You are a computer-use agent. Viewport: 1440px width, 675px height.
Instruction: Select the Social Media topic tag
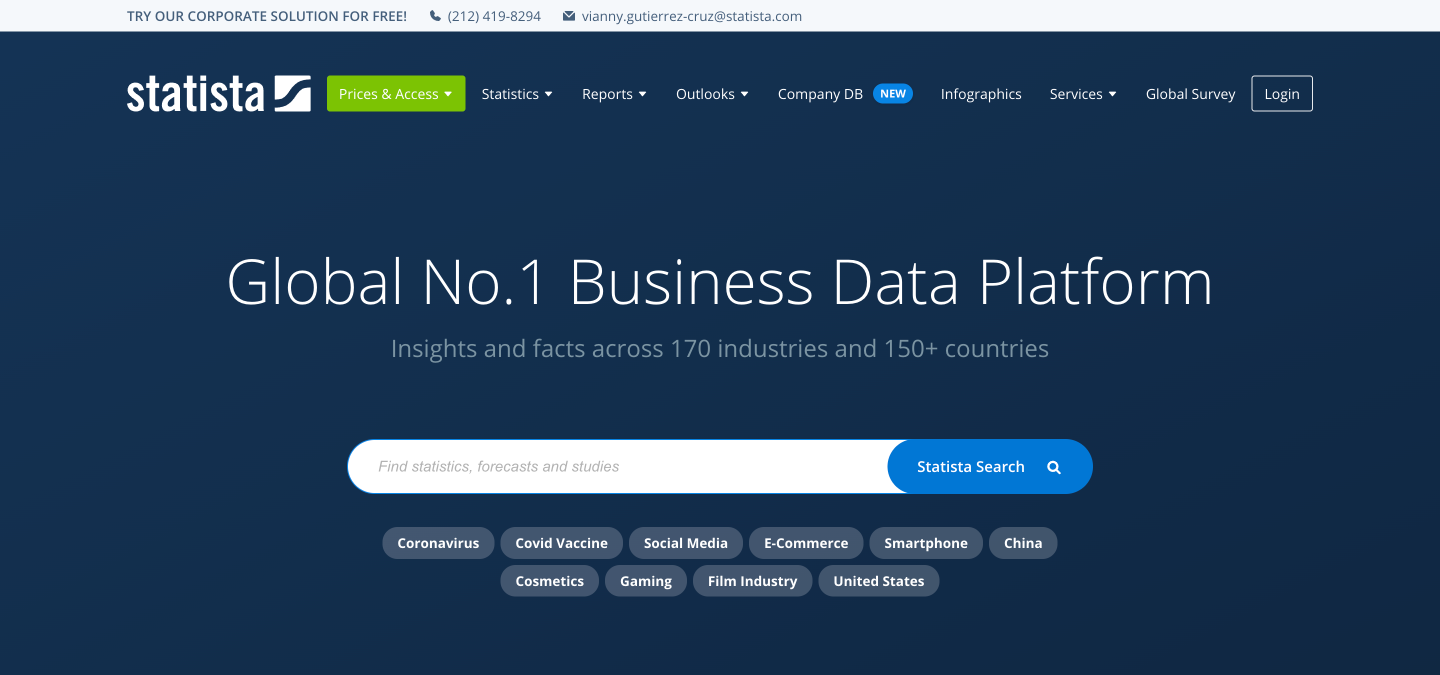point(686,543)
